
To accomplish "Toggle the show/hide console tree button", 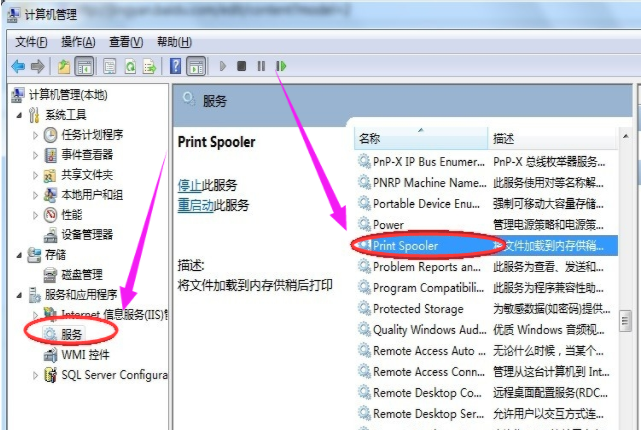I will (x=85, y=66).
